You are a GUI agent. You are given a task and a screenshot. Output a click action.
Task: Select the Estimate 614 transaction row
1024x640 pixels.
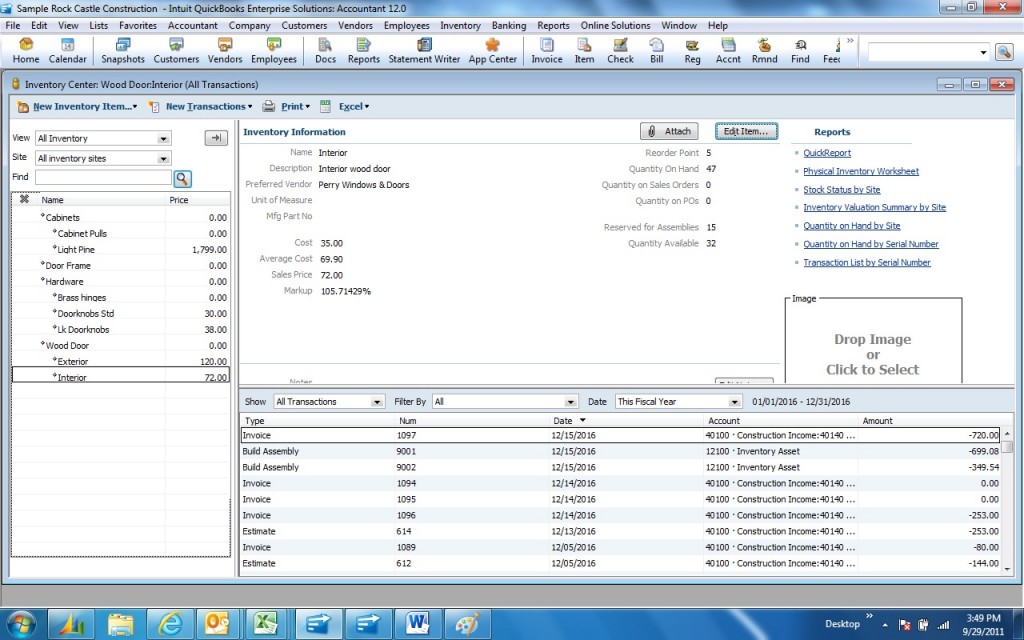[x=620, y=532]
